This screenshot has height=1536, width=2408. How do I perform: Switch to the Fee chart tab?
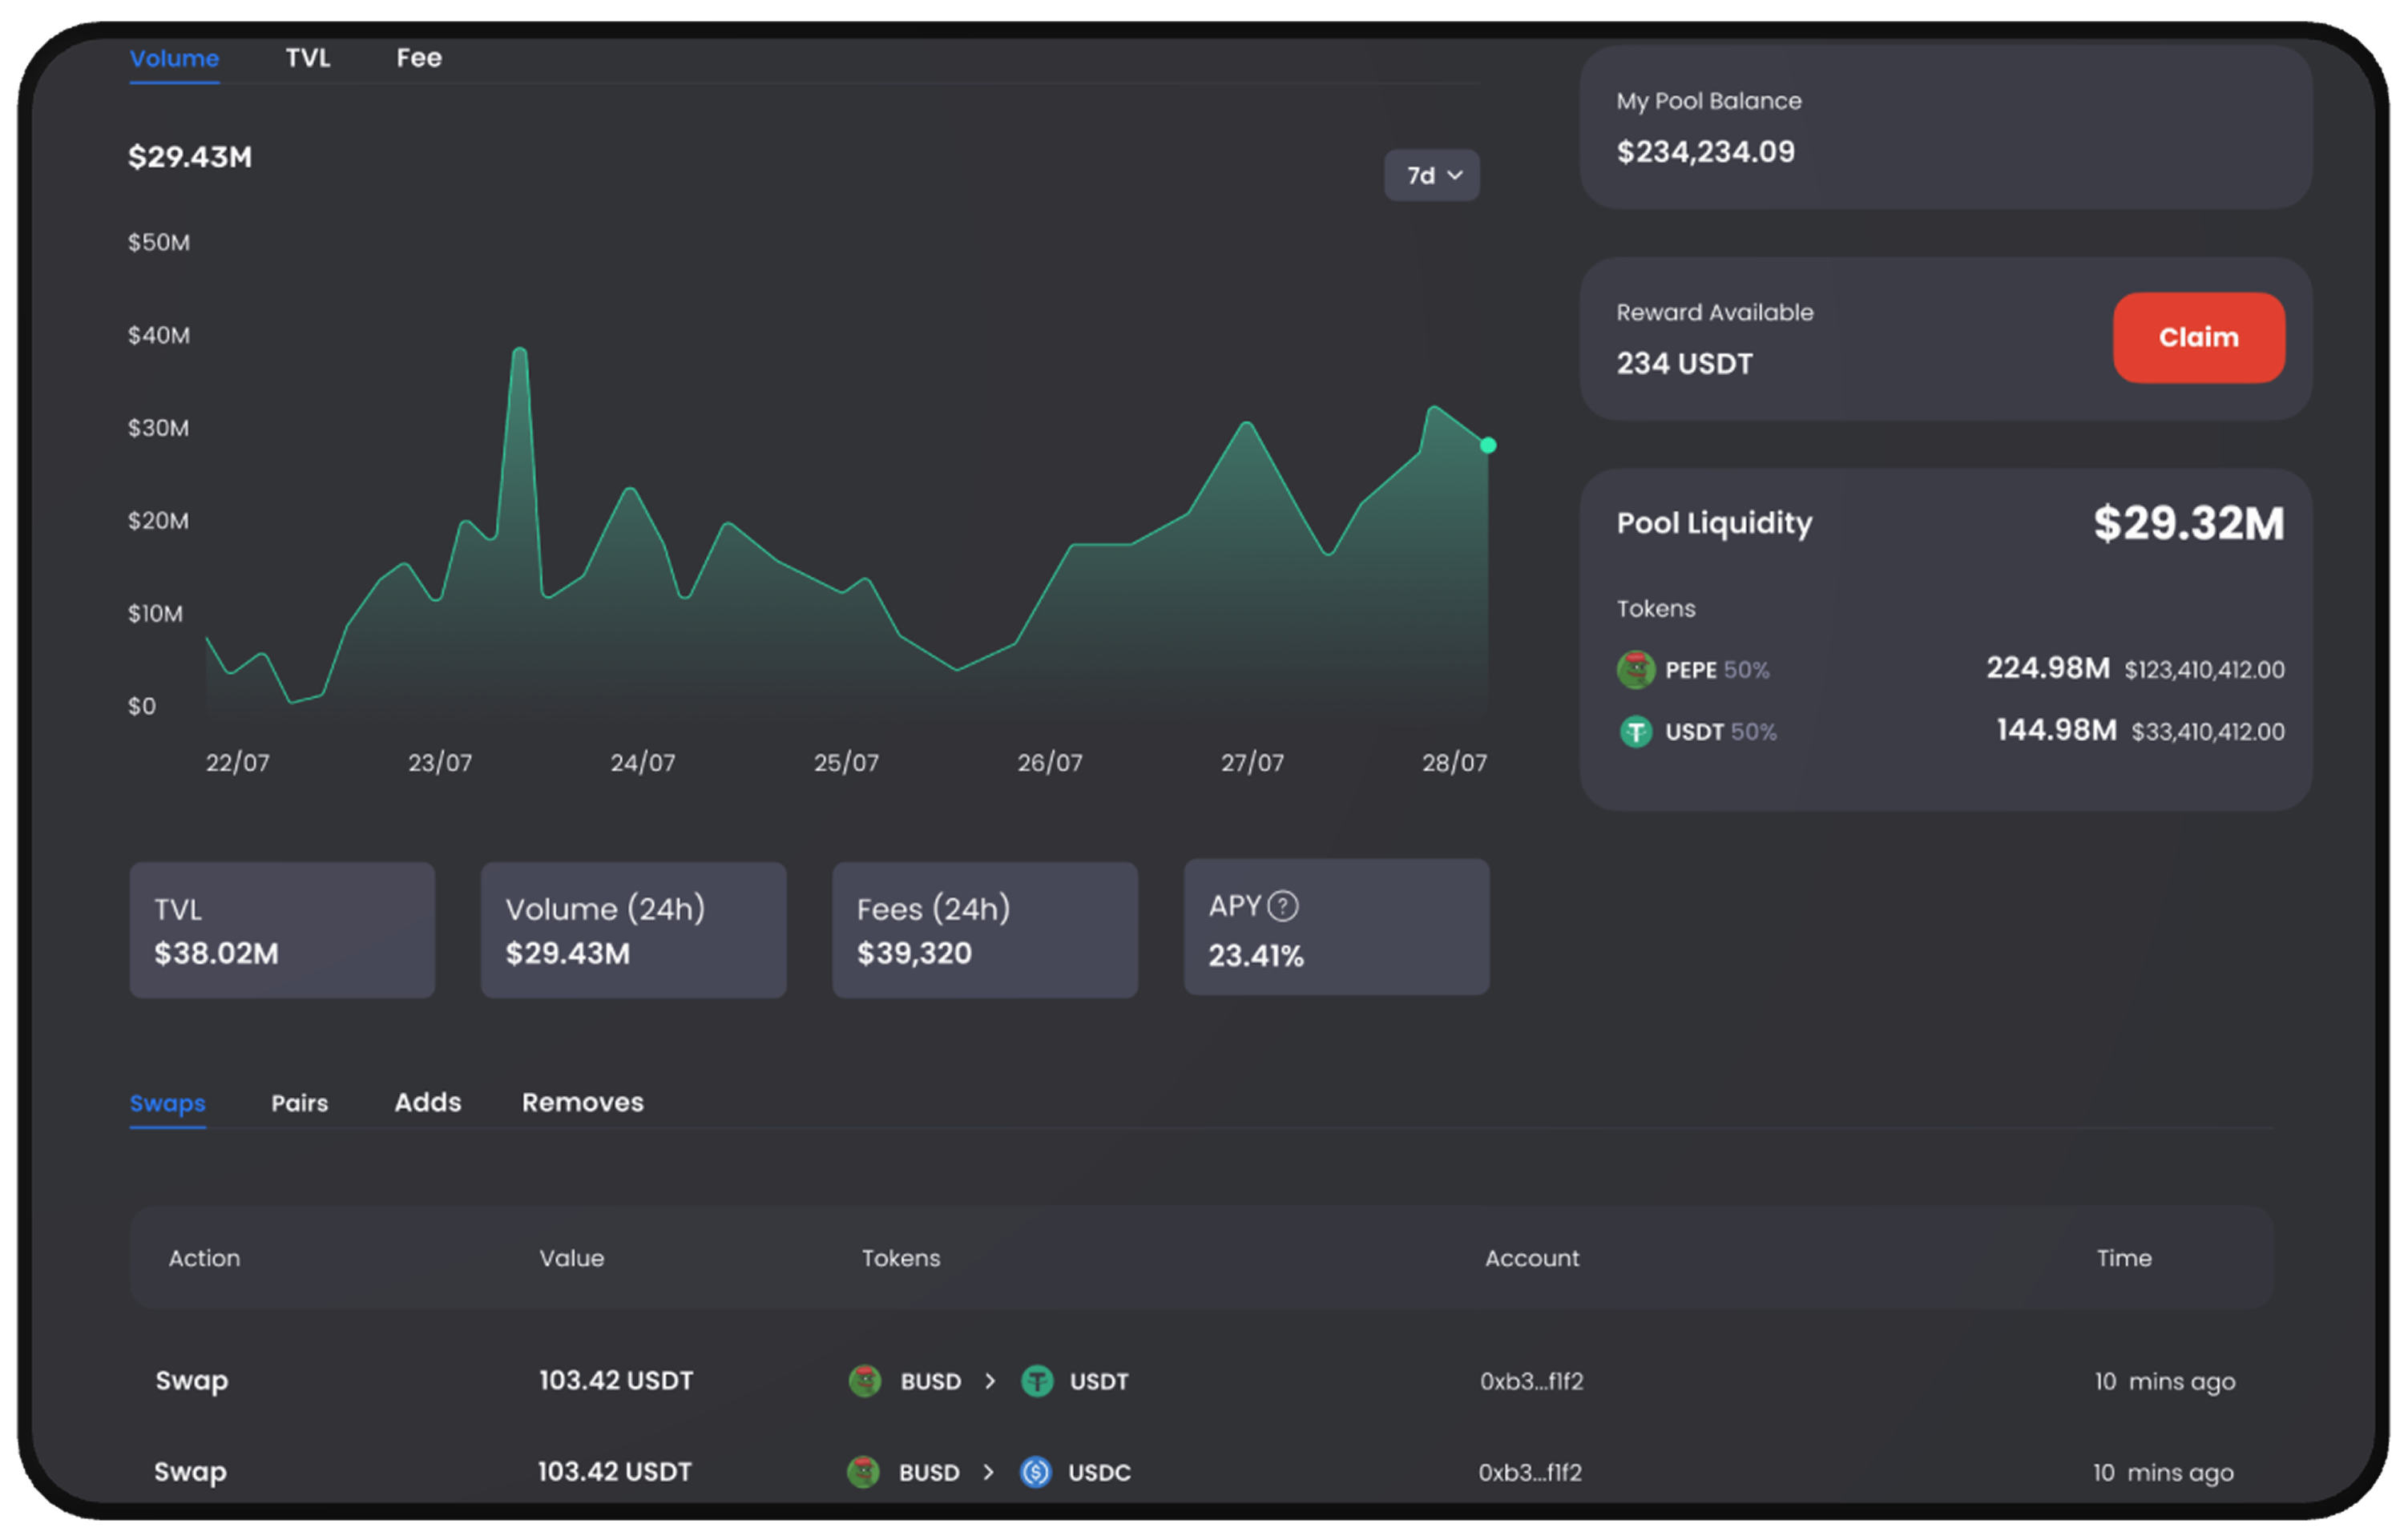coord(418,58)
